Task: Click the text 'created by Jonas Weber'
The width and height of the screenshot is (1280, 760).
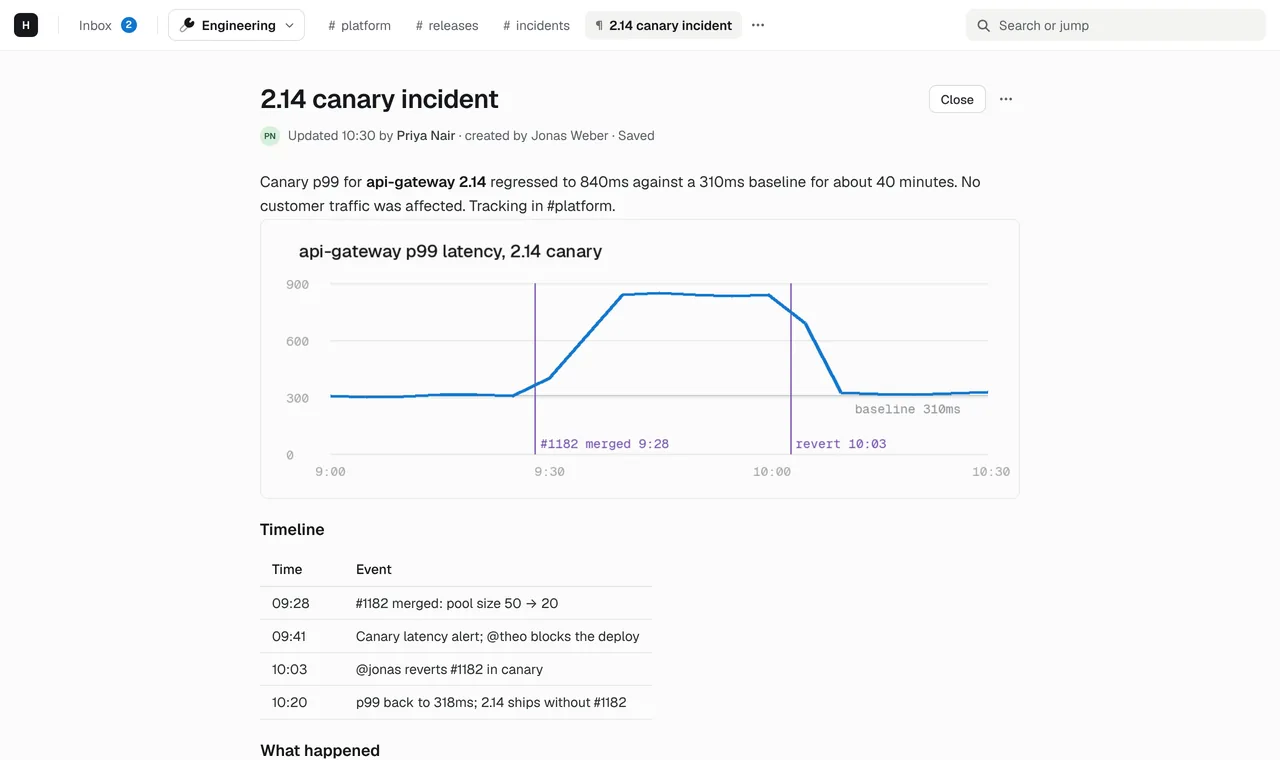Action: [x=537, y=136]
